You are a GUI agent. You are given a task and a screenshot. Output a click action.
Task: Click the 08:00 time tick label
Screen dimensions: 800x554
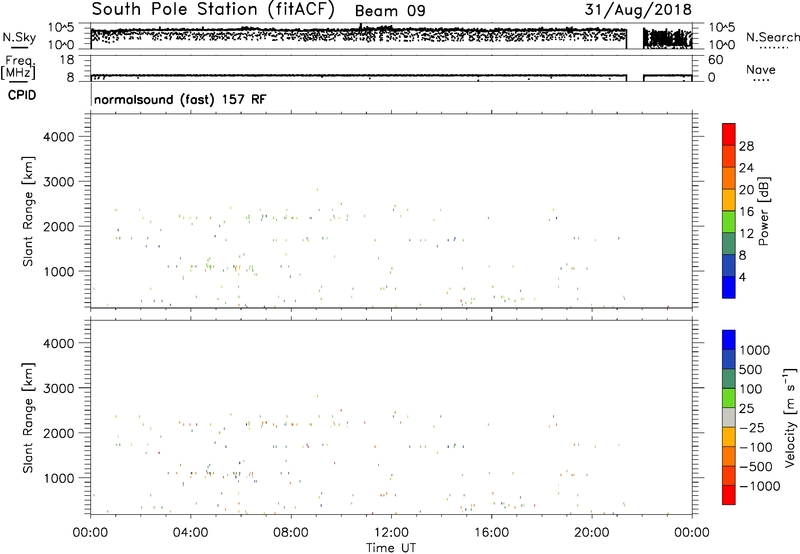[x=291, y=533]
